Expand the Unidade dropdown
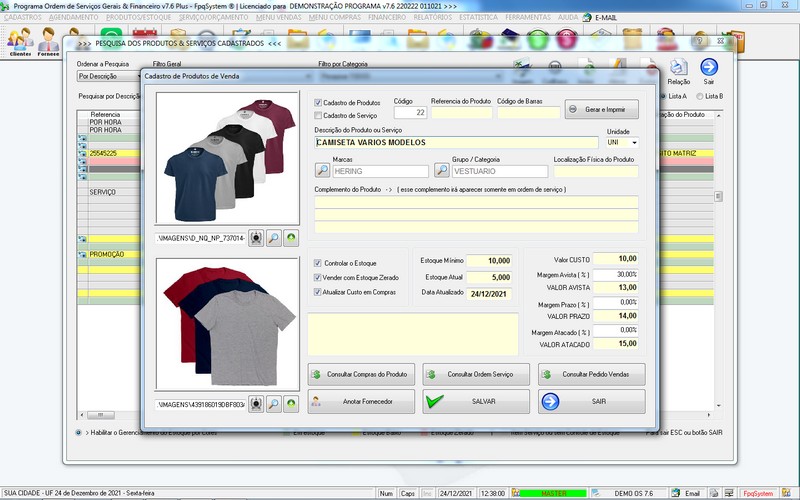Screen dimensions: 800x500 tap(632, 143)
